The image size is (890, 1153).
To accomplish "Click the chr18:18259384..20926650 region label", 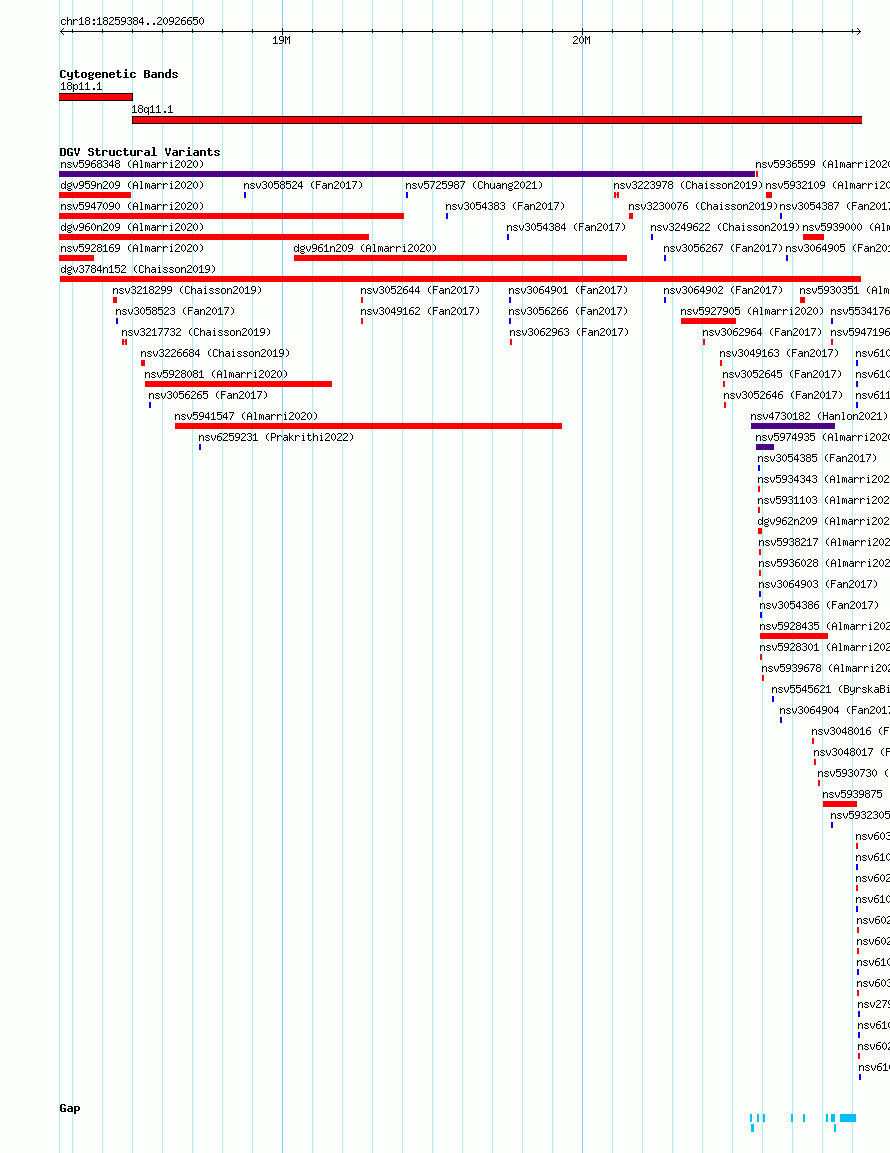I will (x=132, y=21).
